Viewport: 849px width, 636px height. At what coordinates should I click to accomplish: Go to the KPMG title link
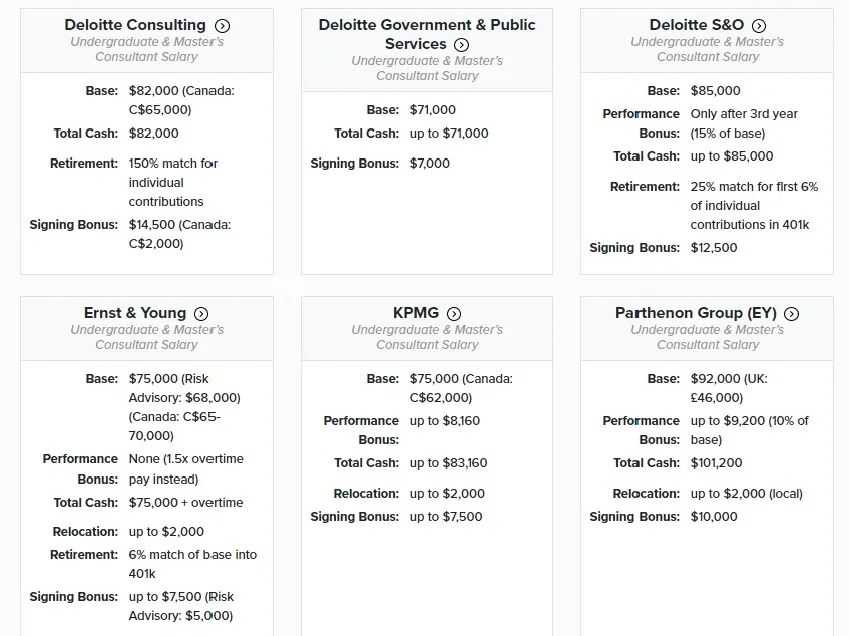pyautogui.click(x=416, y=313)
